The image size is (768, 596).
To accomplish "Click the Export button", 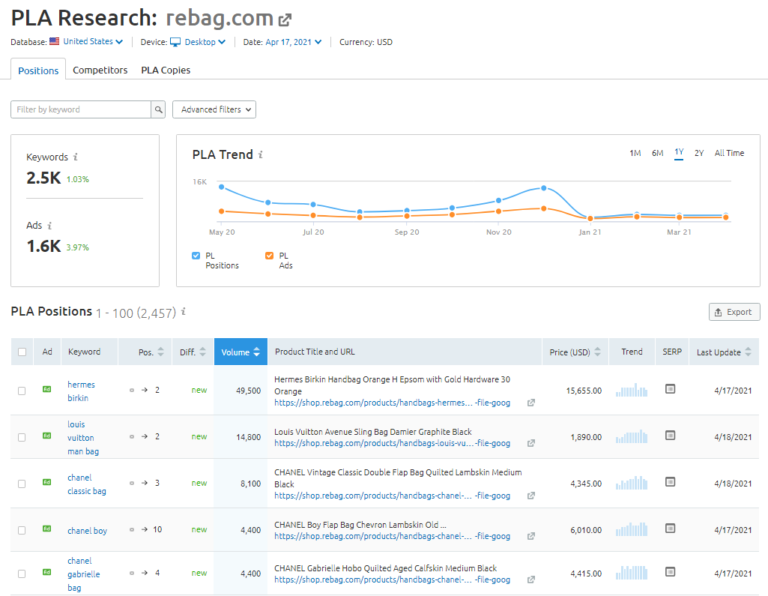I will tap(734, 312).
